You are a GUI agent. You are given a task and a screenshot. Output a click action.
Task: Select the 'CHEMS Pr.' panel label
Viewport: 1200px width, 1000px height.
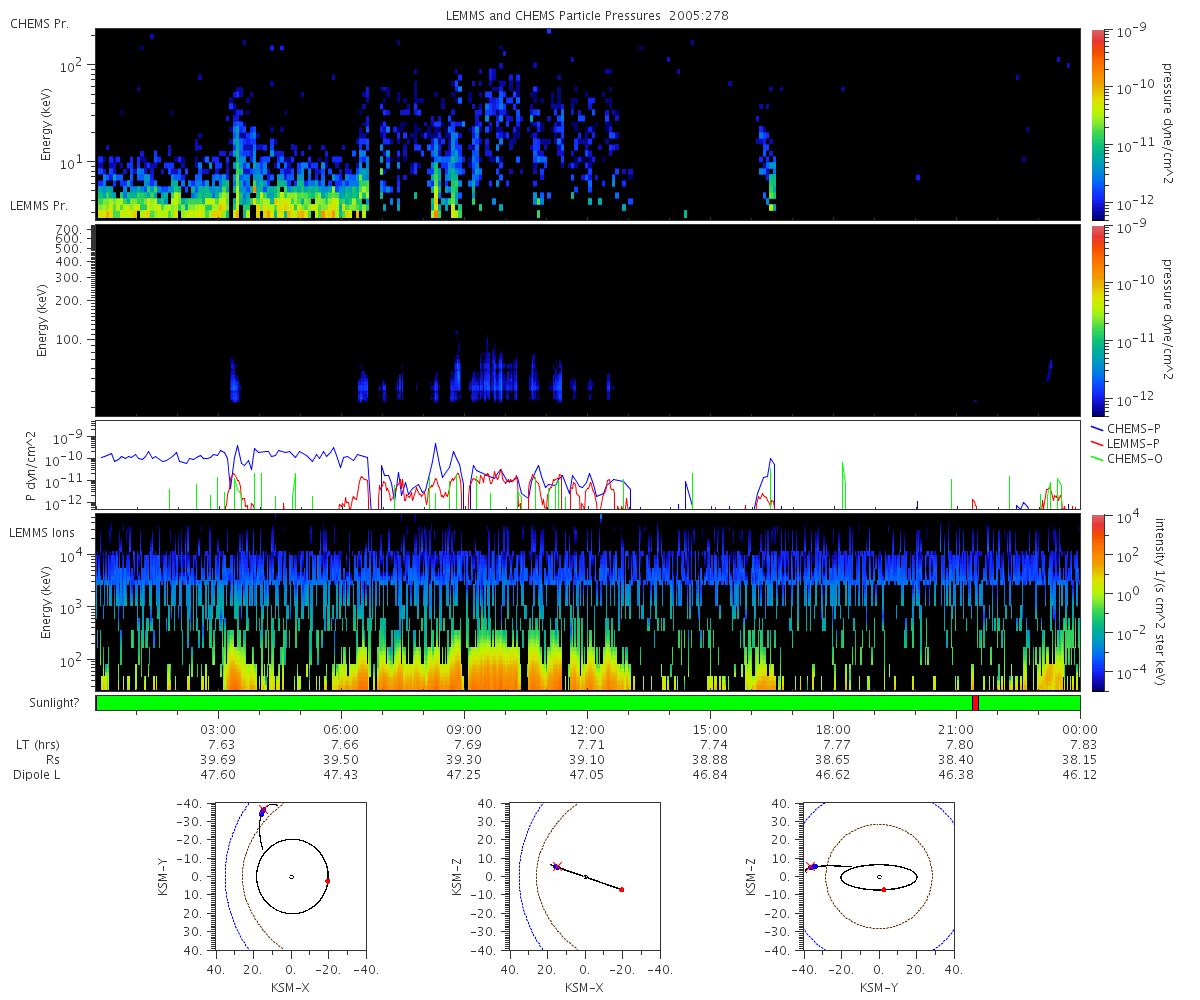tap(39, 23)
